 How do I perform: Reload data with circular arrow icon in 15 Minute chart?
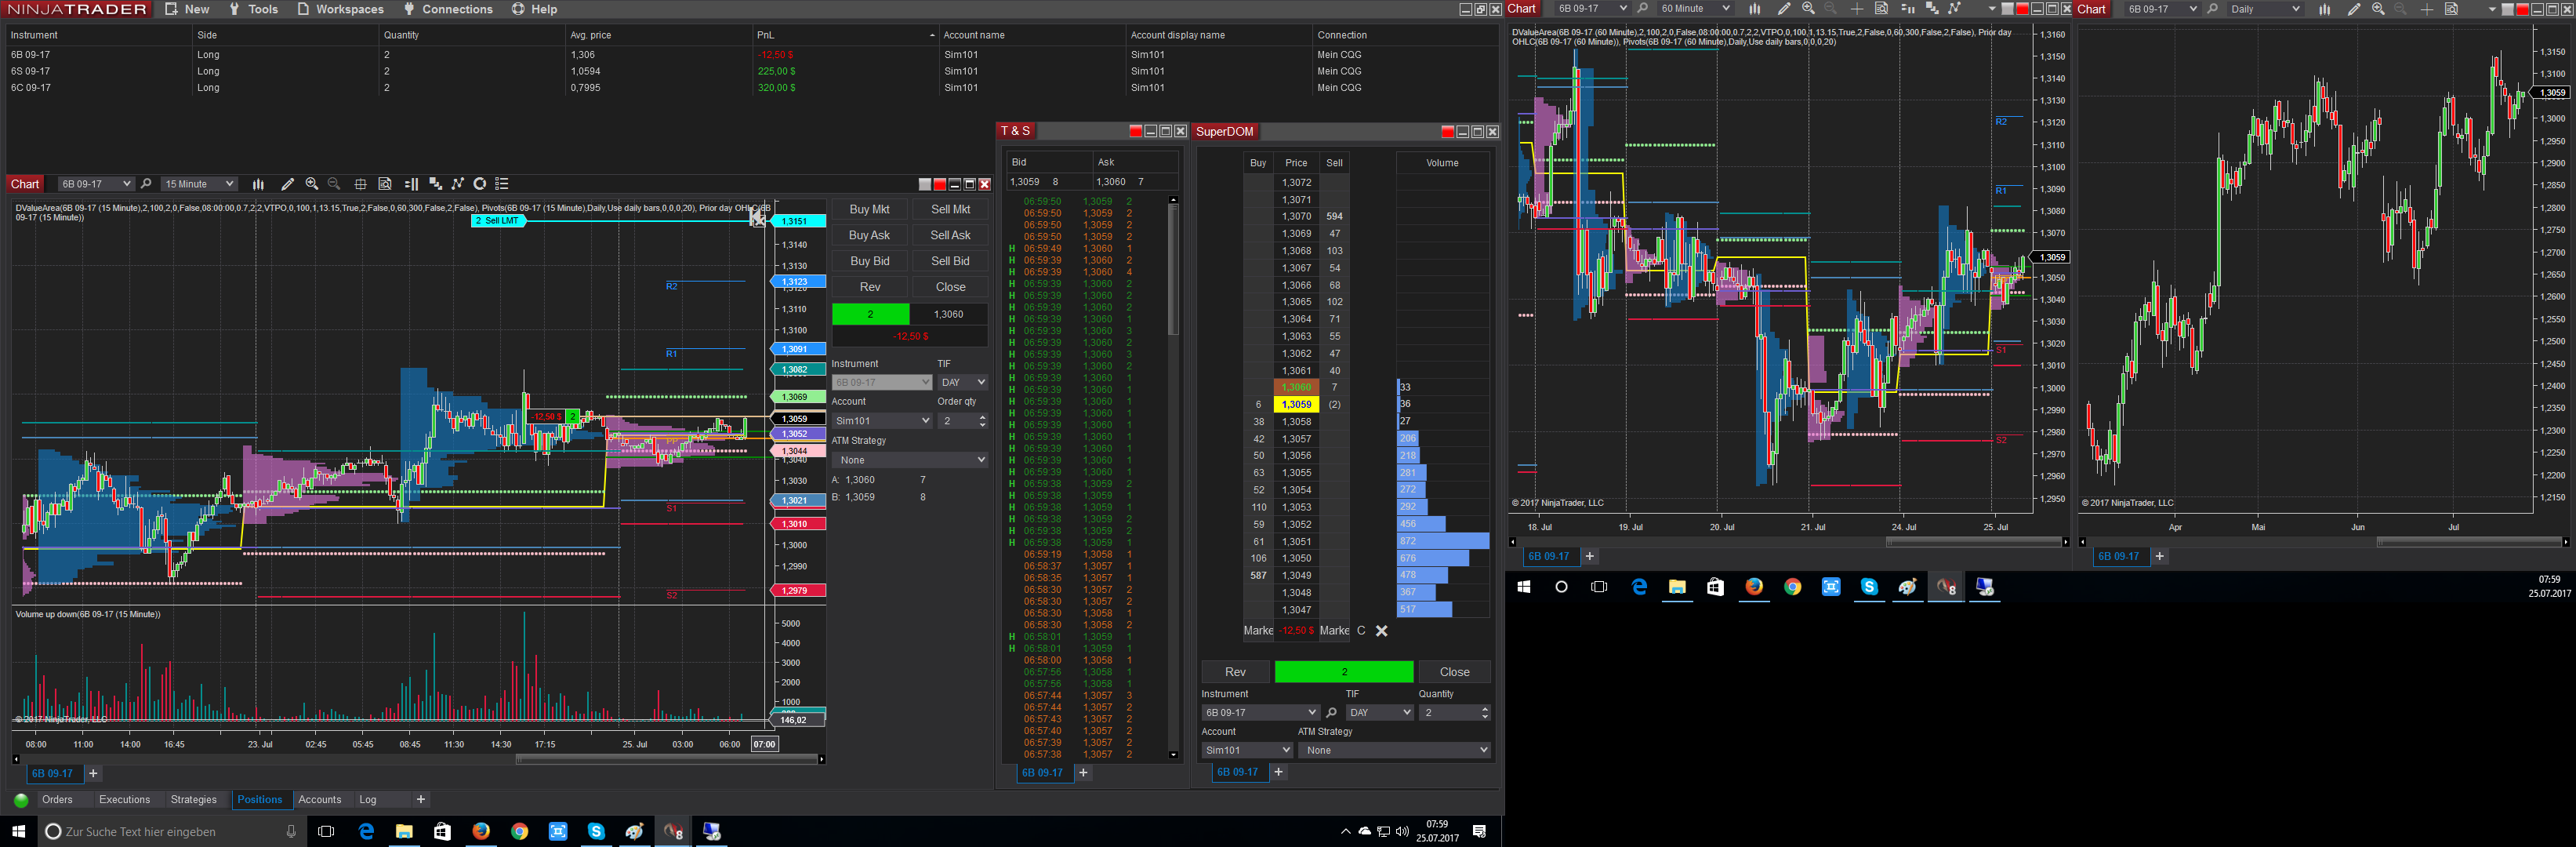pos(480,184)
